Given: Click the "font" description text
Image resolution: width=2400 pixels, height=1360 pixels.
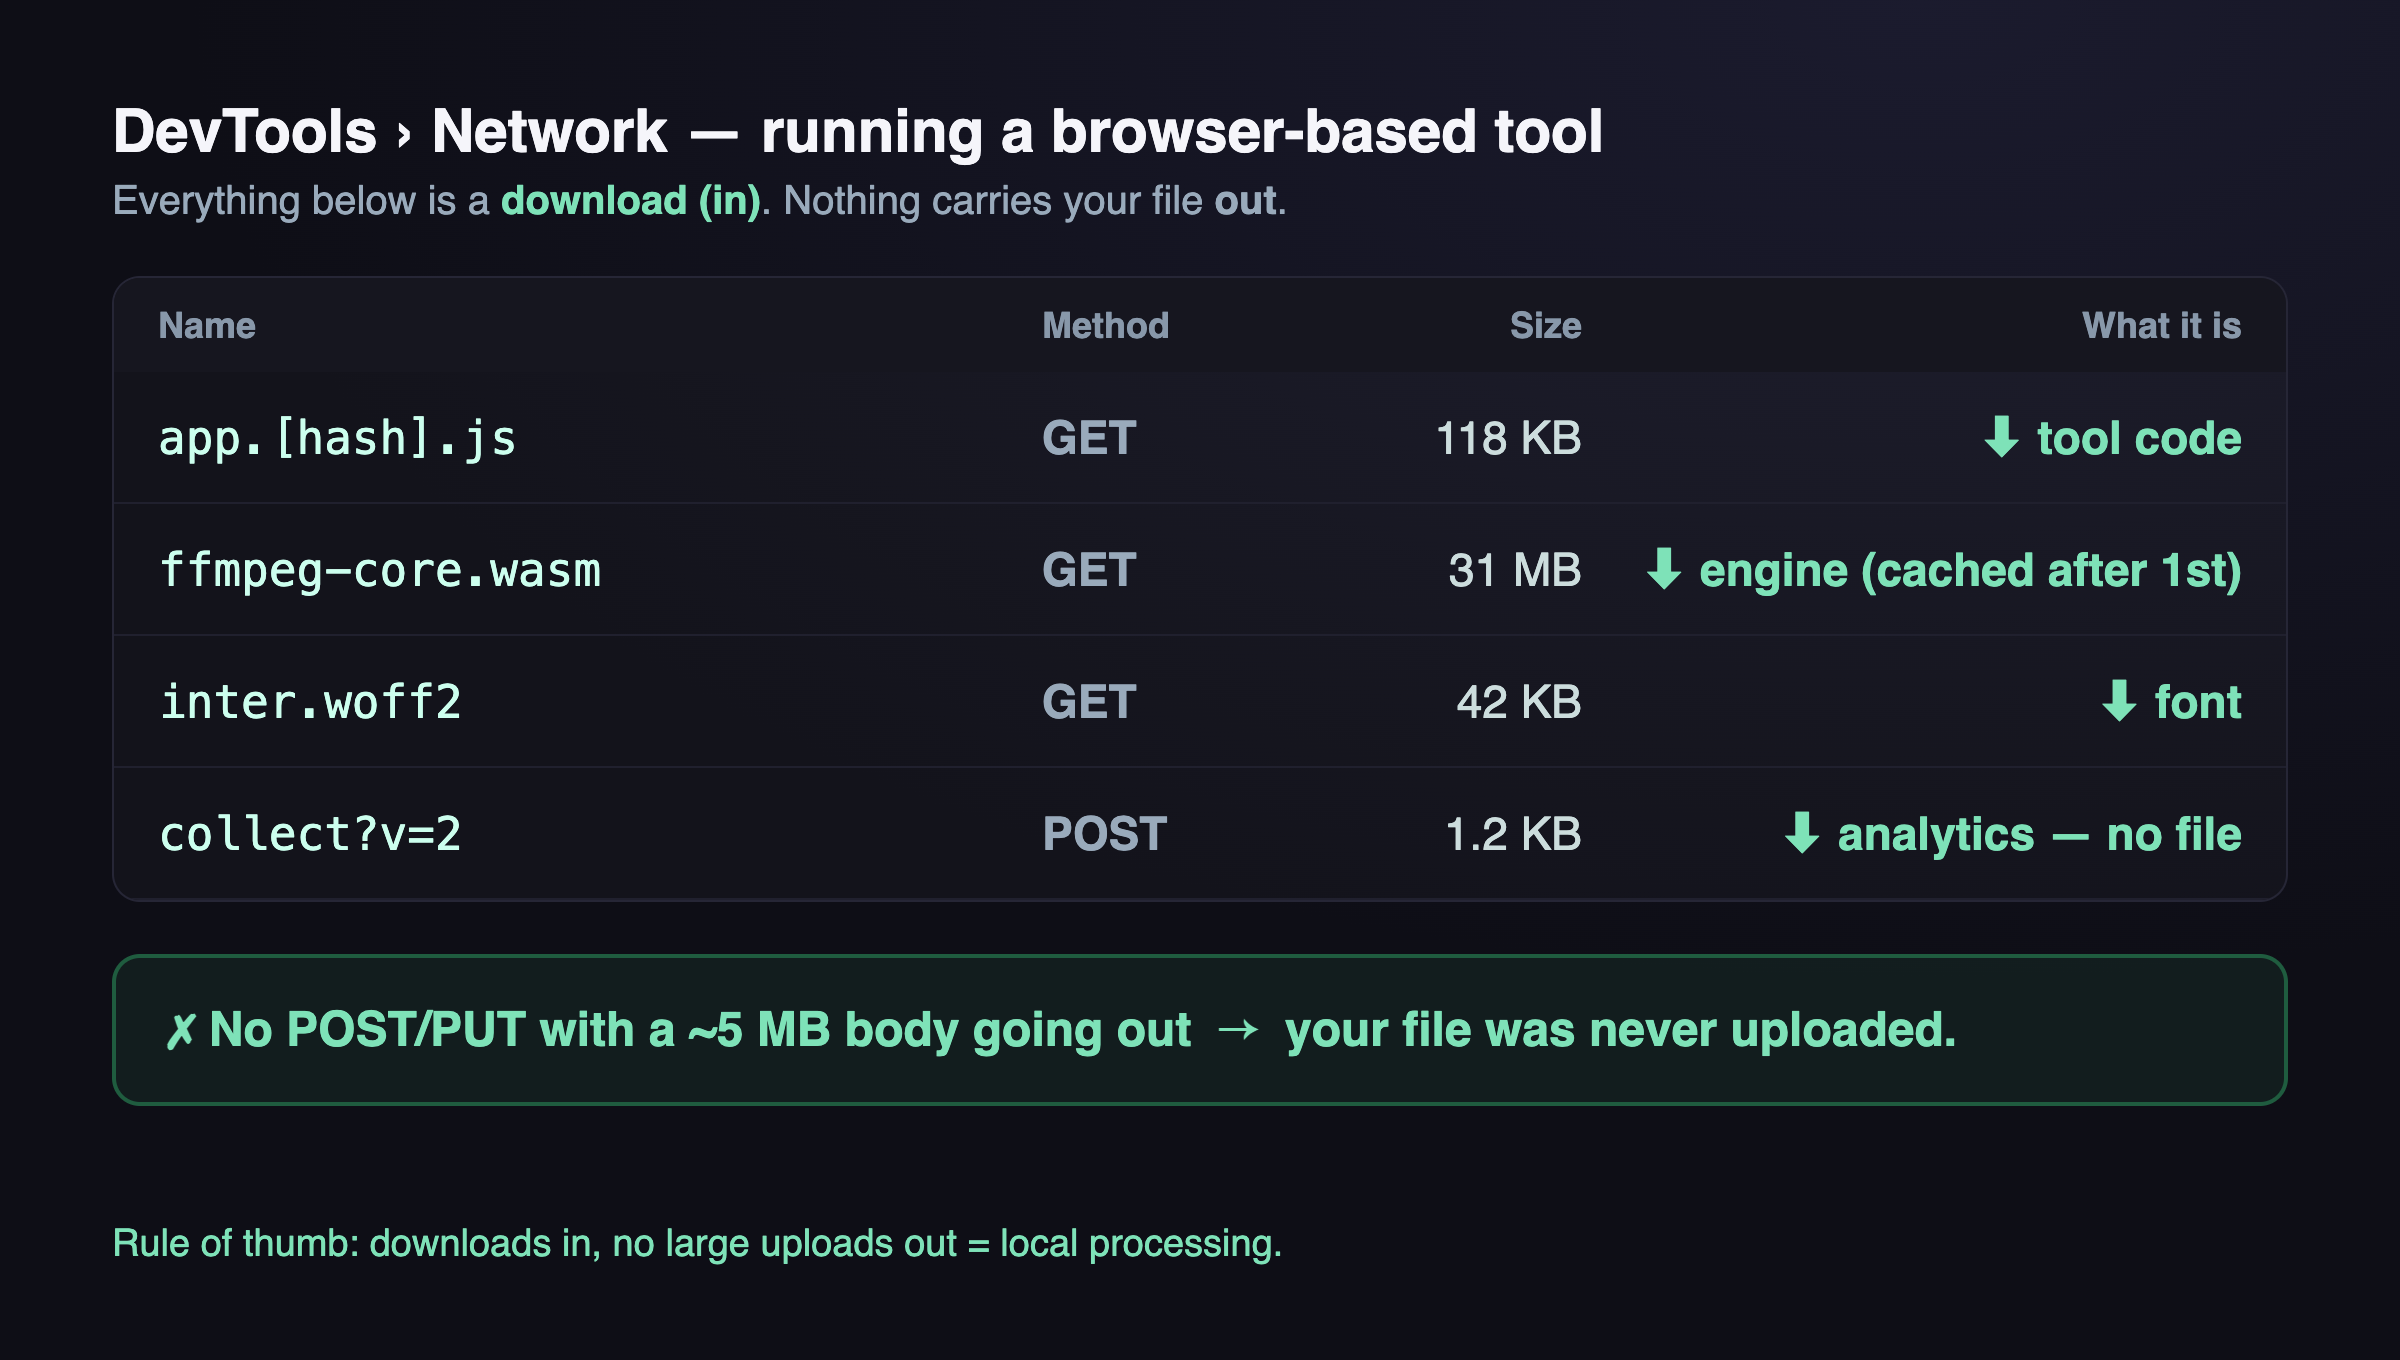Looking at the screenshot, I should point(2198,702).
